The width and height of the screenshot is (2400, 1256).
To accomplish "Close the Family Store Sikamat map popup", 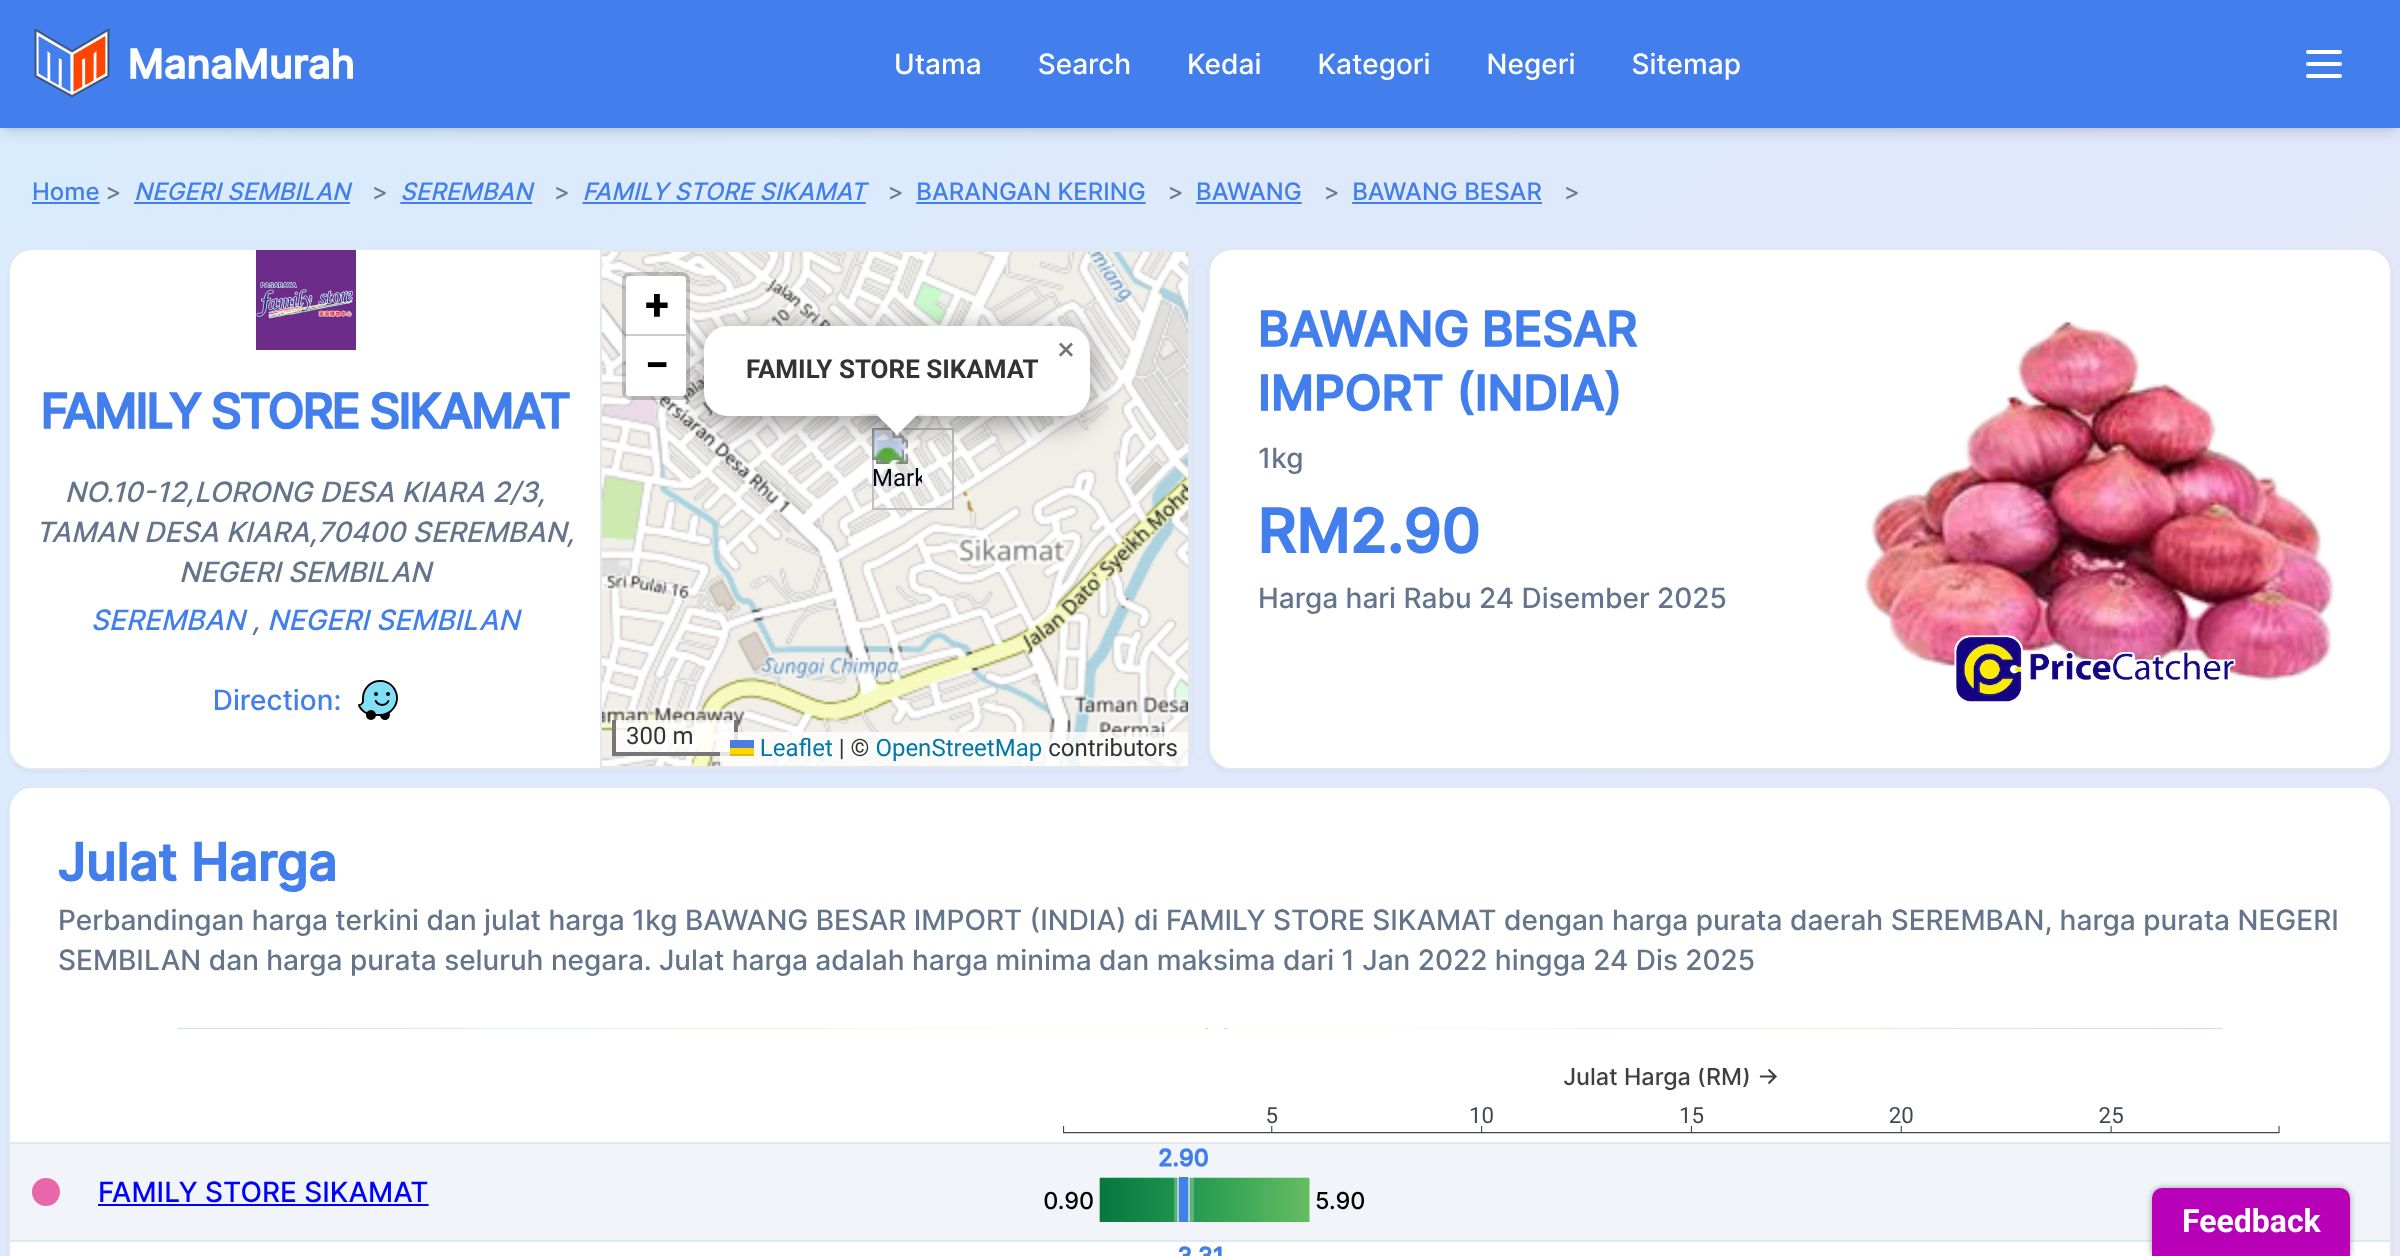I will 1065,350.
